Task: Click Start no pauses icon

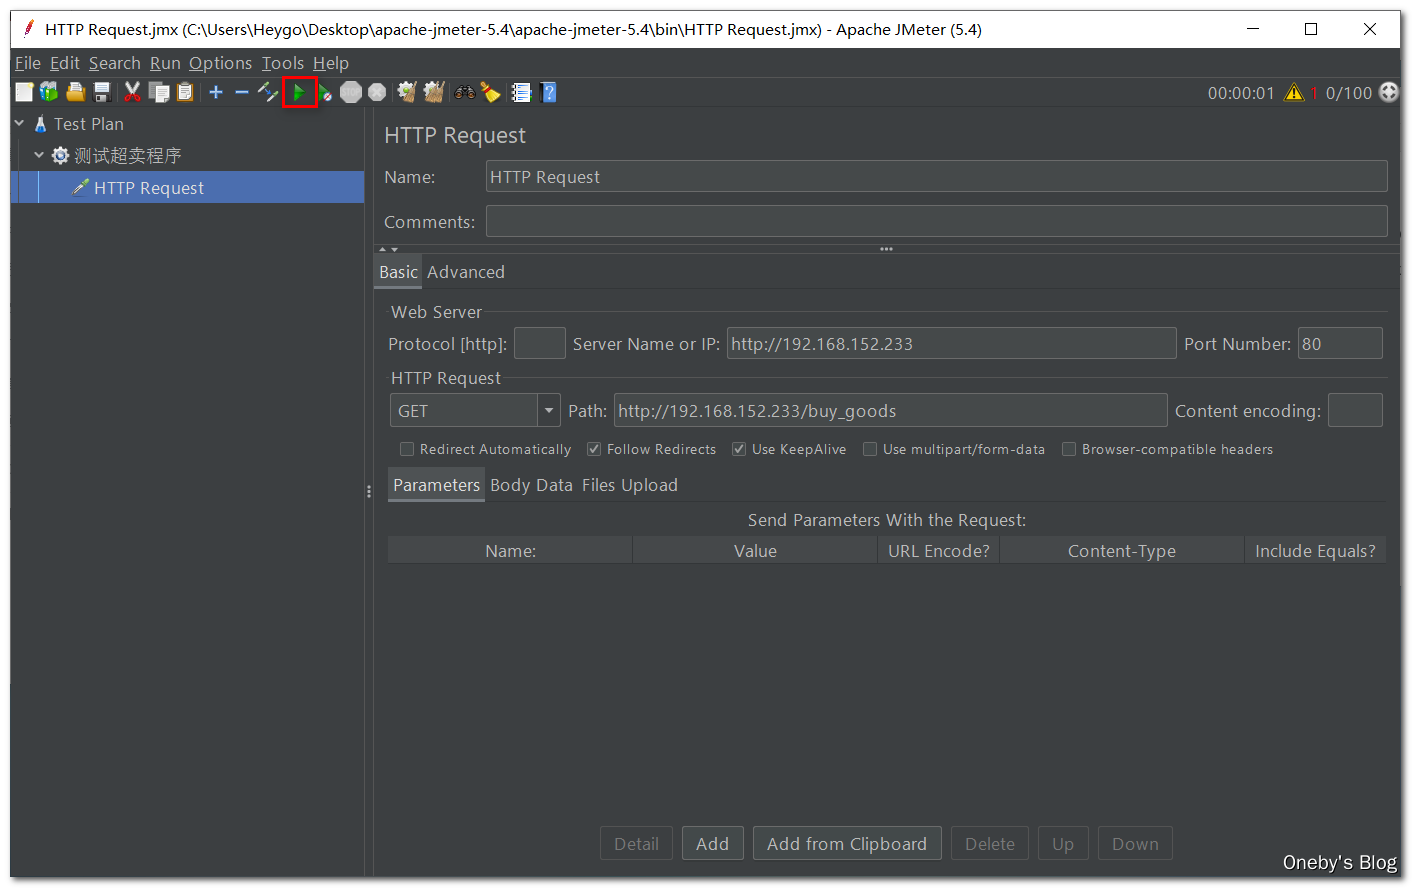Action: pos(325,93)
